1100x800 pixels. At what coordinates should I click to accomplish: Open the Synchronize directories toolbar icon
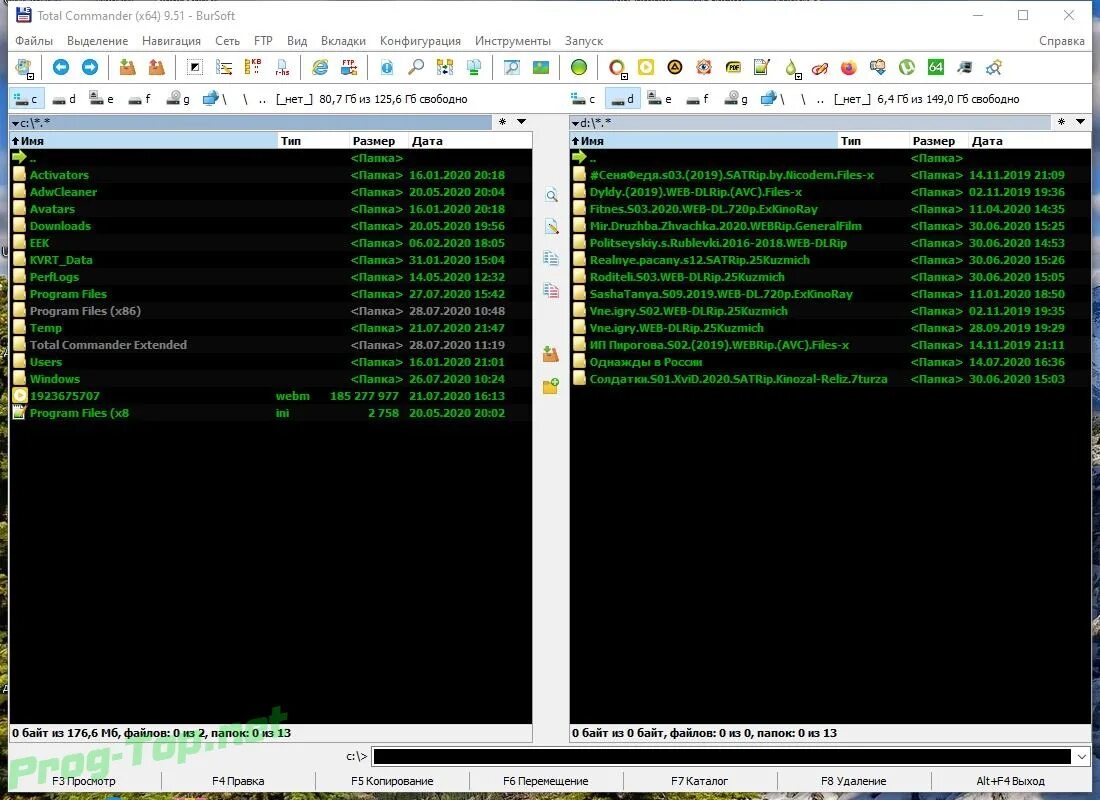(445, 67)
